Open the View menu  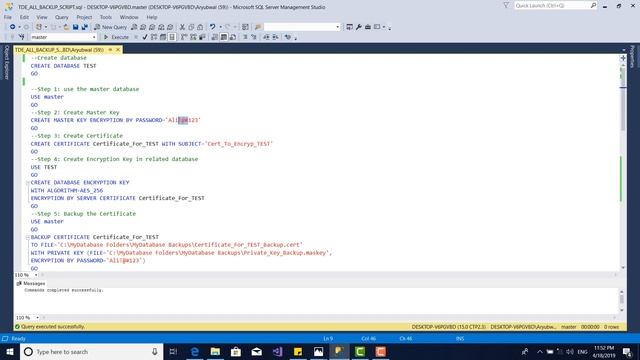pos(42,17)
